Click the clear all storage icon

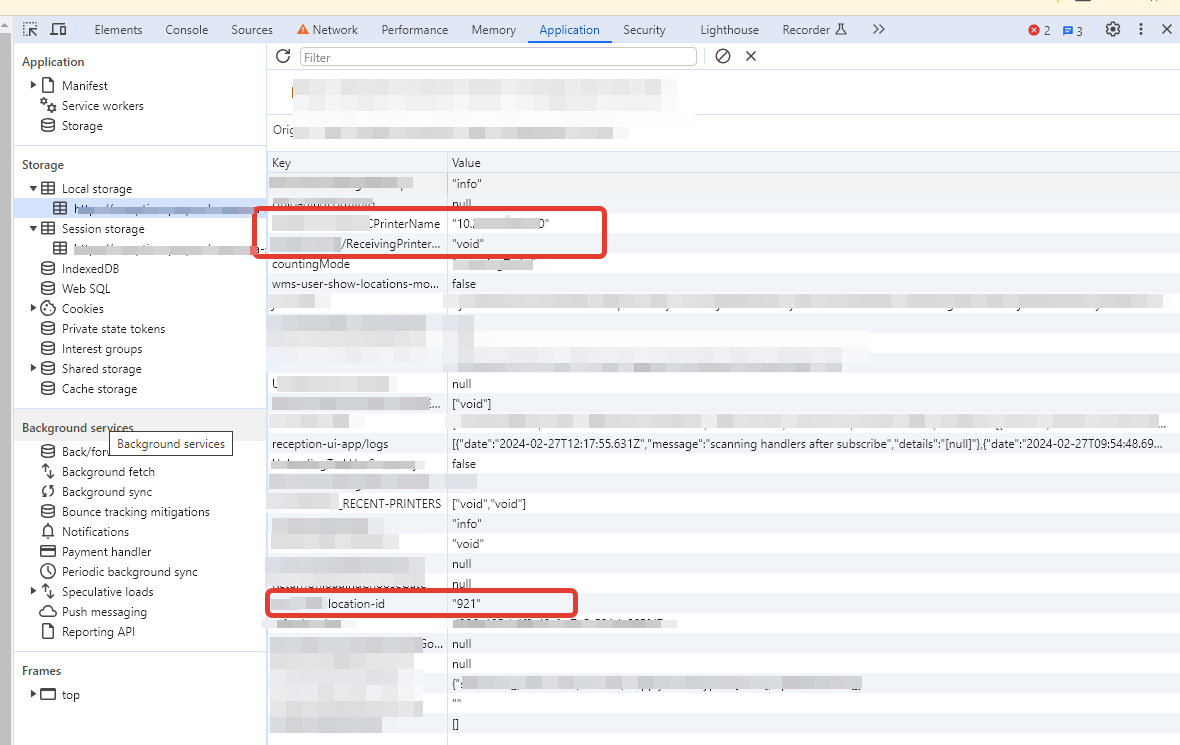(723, 56)
